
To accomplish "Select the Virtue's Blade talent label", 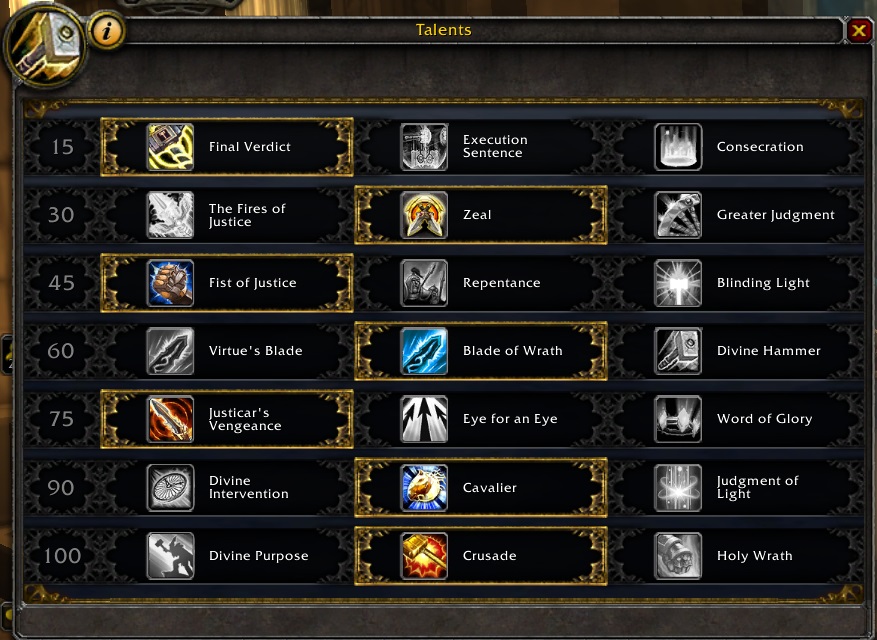I will [x=256, y=351].
